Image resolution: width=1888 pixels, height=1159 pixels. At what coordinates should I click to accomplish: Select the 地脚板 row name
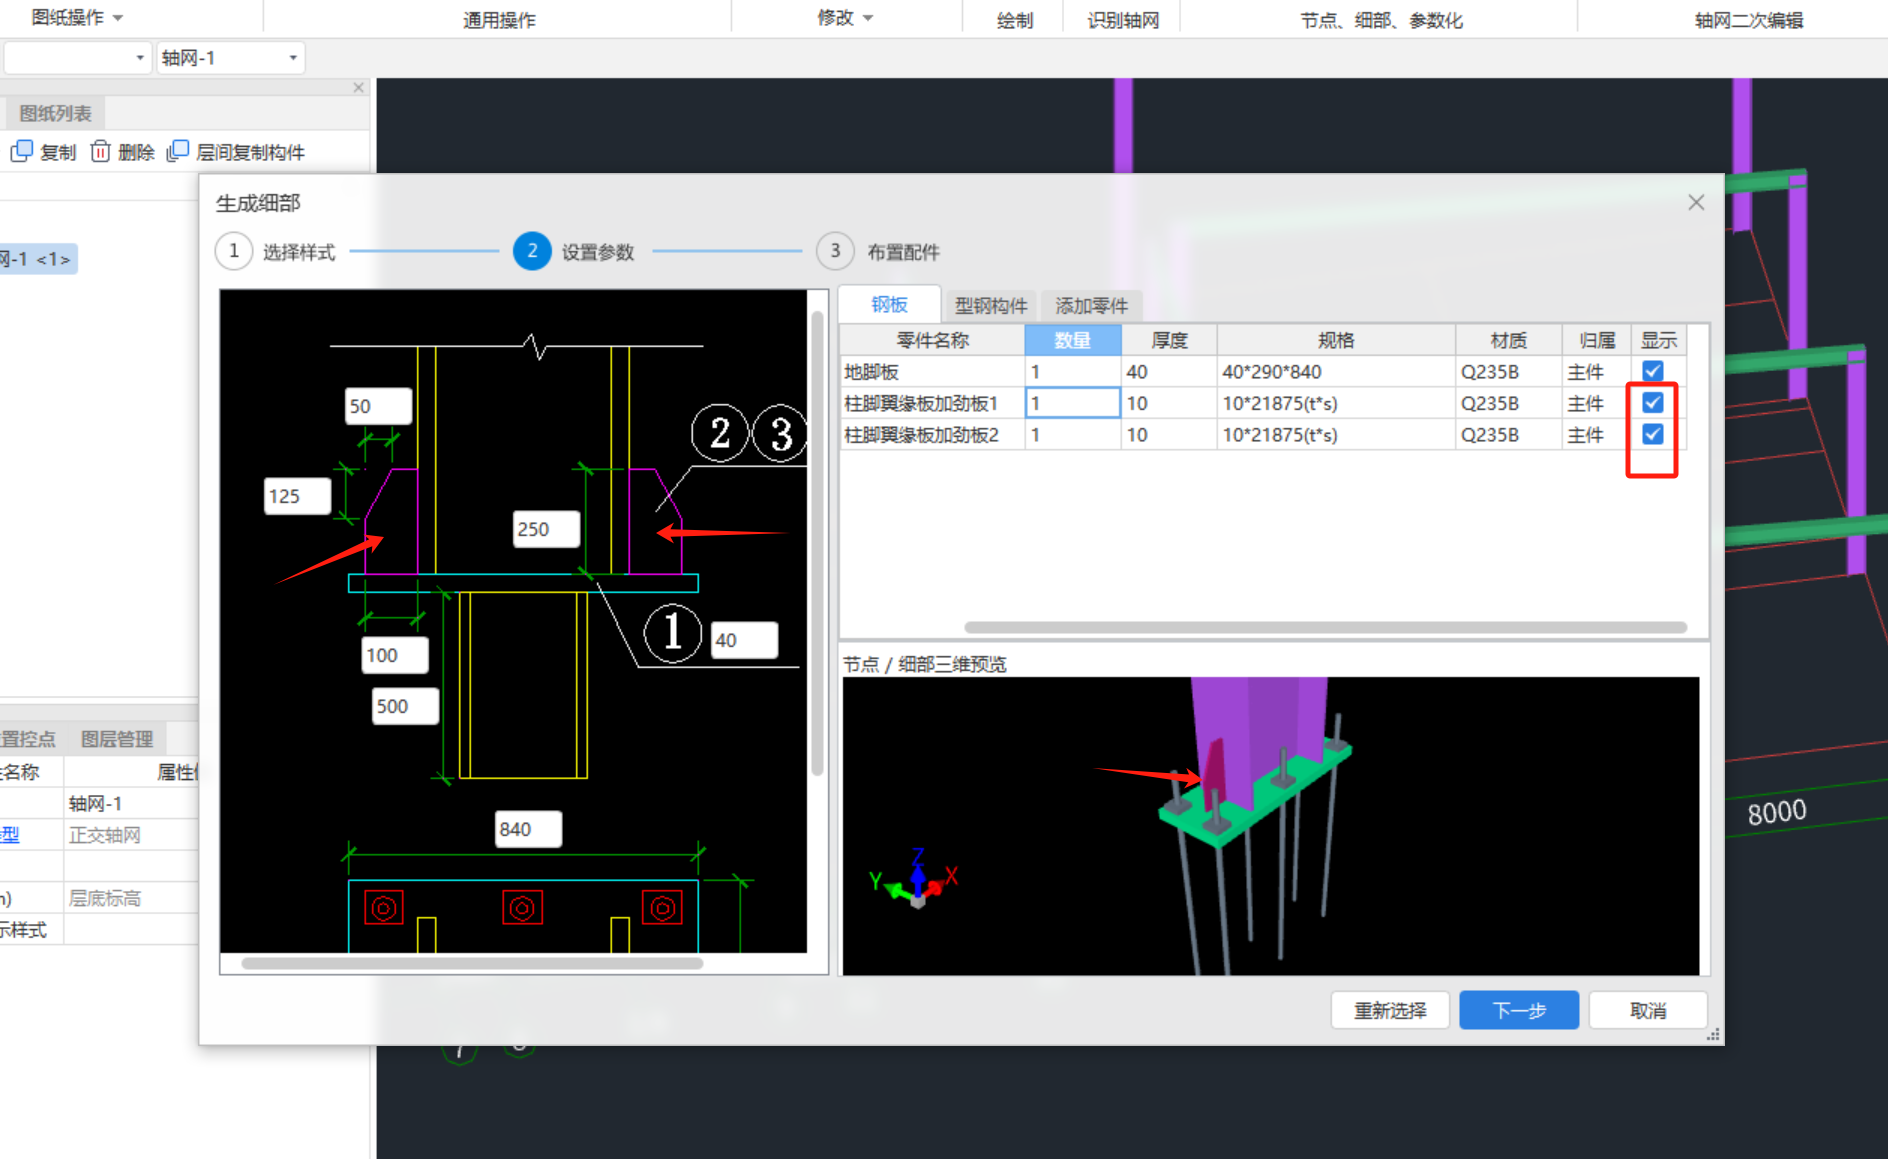pyautogui.click(x=932, y=372)
